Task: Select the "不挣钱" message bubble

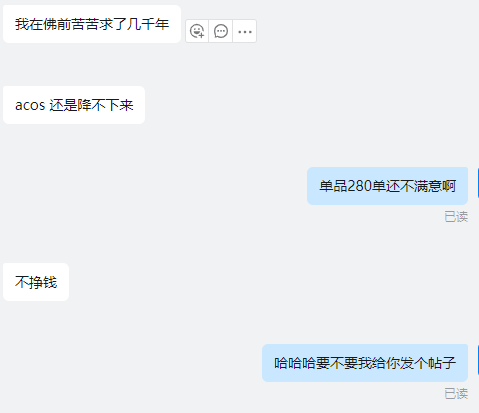Action: coord(36,282)
